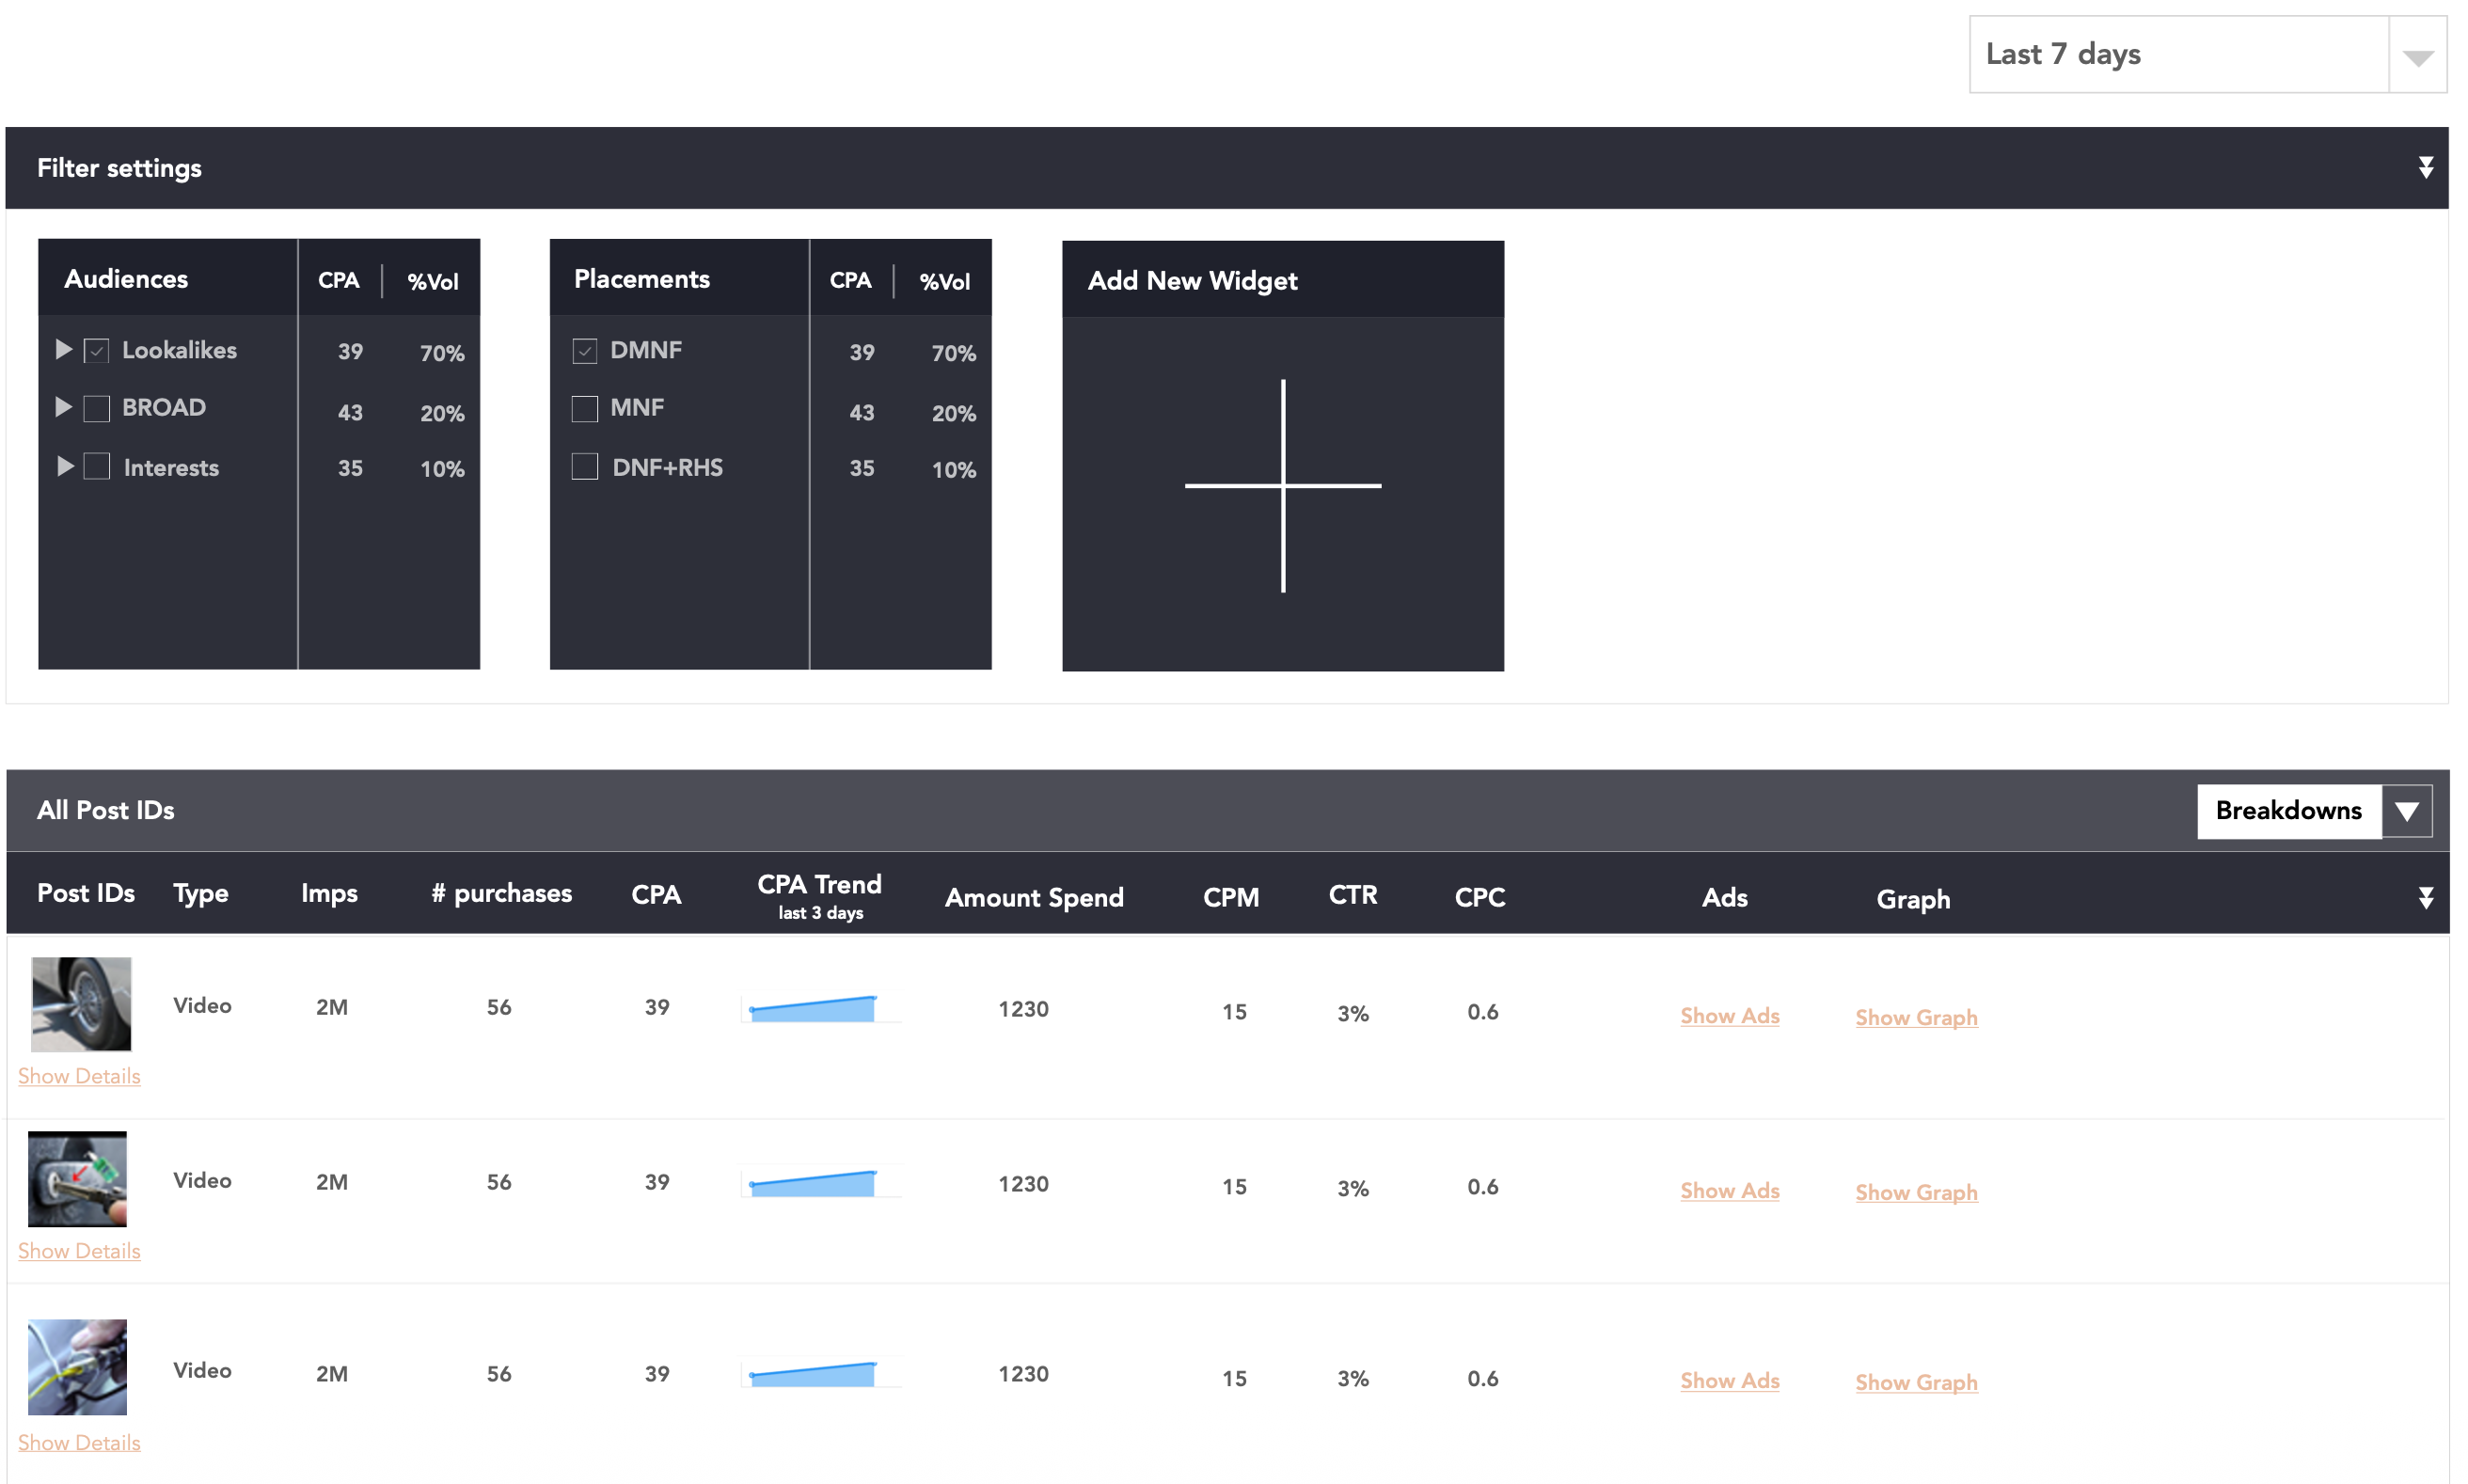
Task: Expand the BROAD audience tree
Action: point(63,408)
